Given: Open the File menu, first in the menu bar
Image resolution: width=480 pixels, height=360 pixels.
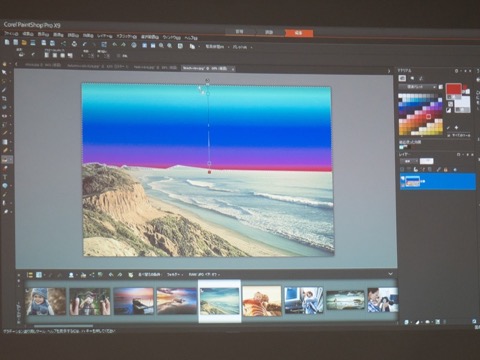Looking at the screenshot, I should [11, 34].
